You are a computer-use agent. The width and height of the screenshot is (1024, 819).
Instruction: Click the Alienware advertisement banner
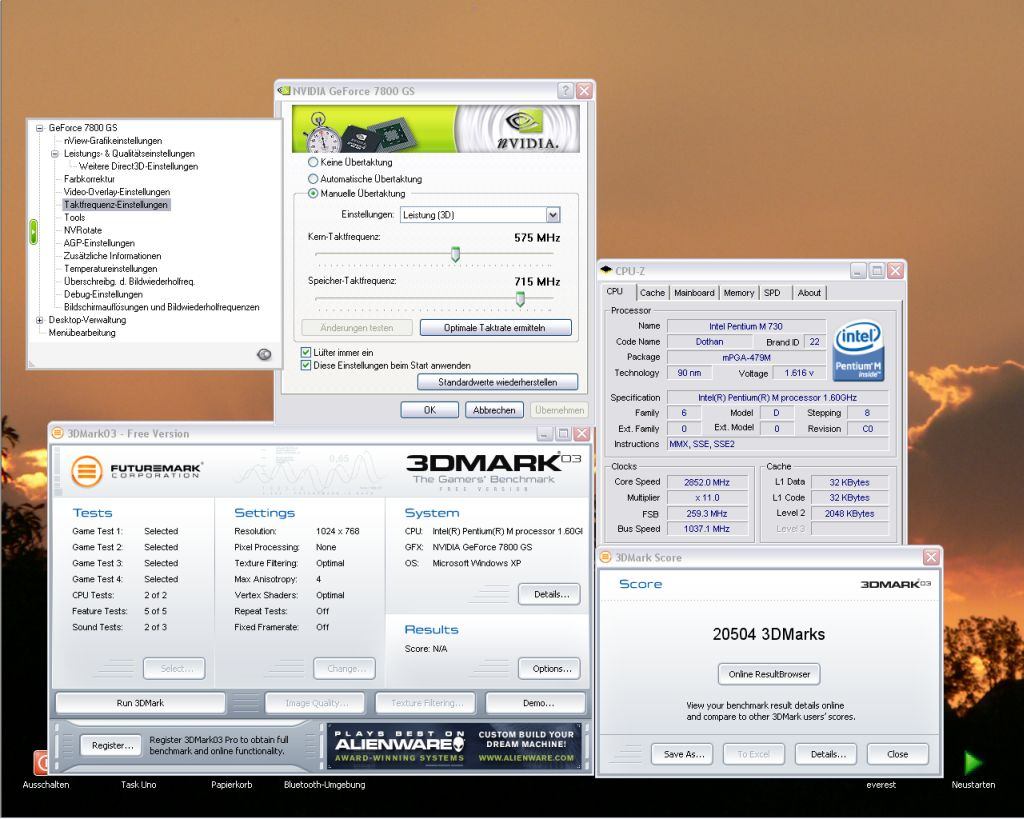(x=455, y=747)
